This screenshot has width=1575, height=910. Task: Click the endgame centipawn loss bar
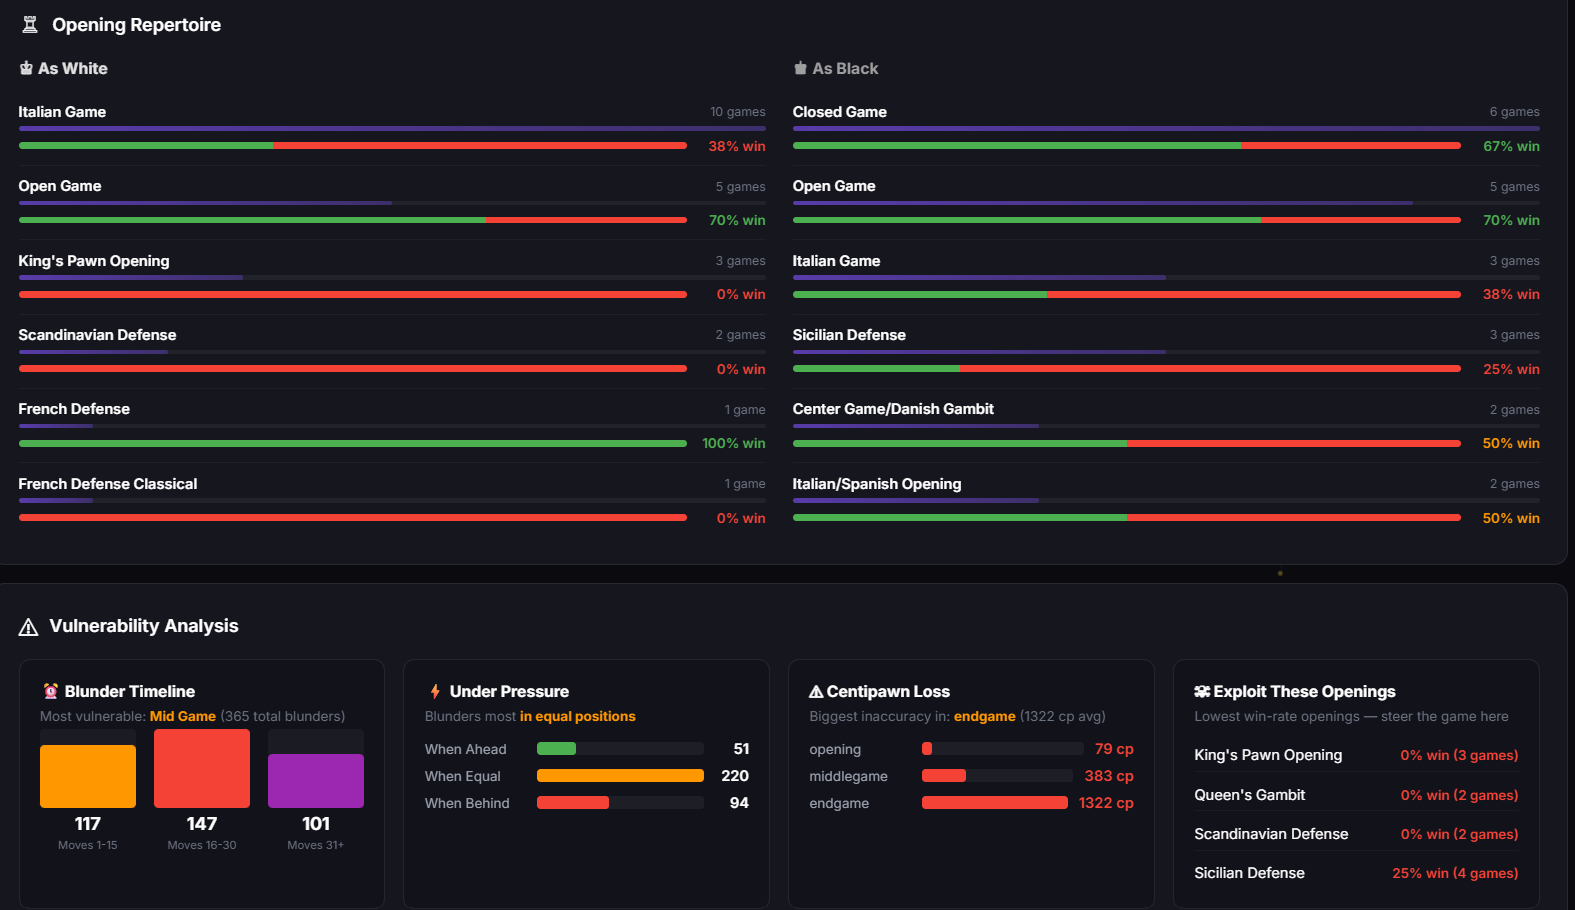point(994,803)
